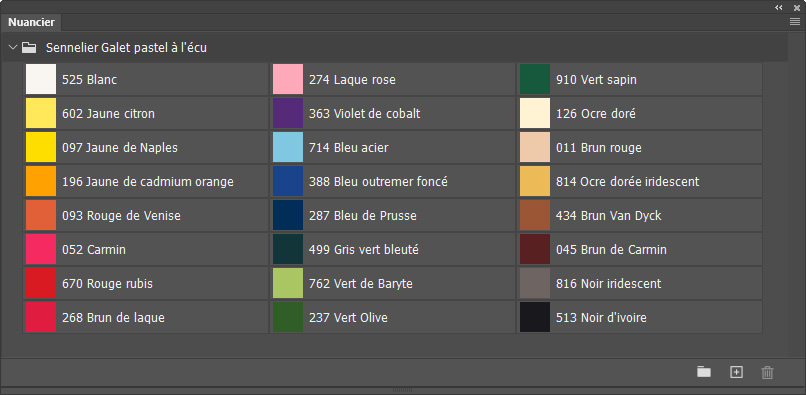Viewport: 806px width, 395px height.
Task: Click the Sennelier Galet group folder icon
Action: 29,48
